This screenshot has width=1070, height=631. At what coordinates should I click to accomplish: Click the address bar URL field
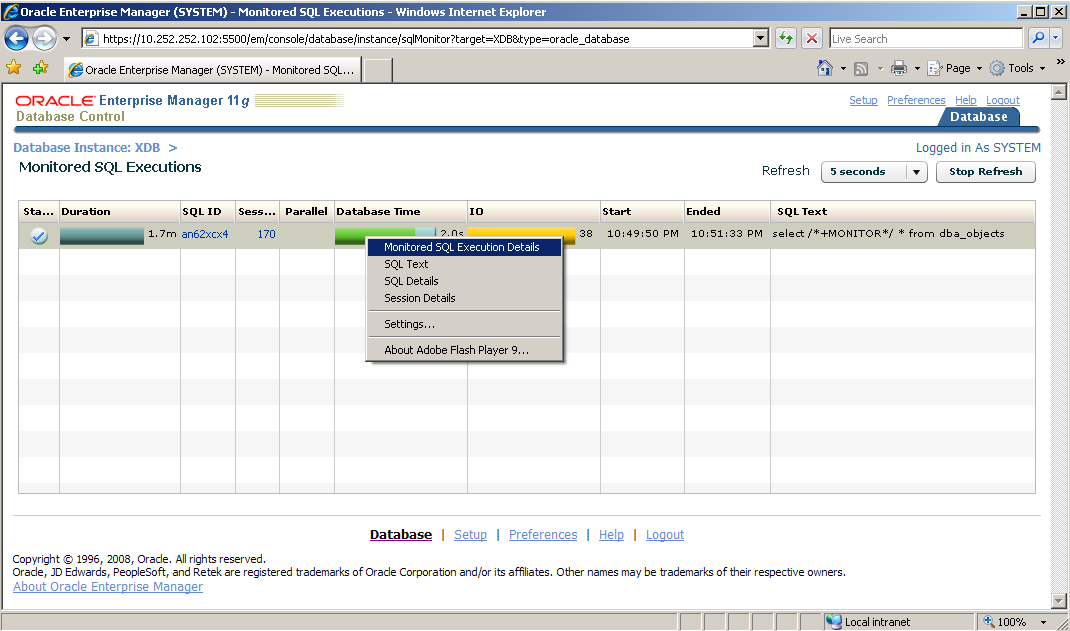click(419, 39)
